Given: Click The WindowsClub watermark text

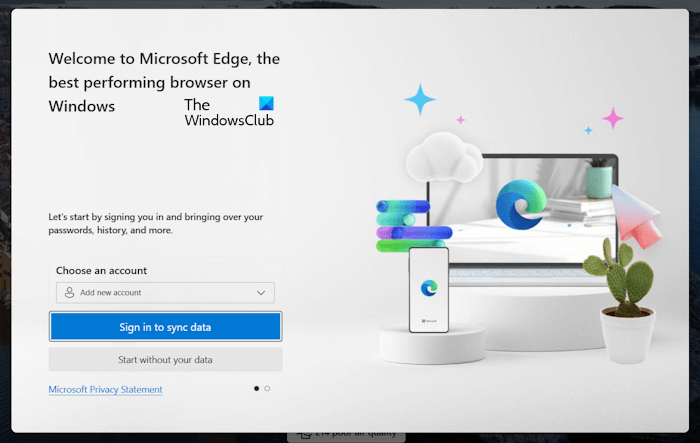Looking at the screenshot, I should [x=229, y=112].
